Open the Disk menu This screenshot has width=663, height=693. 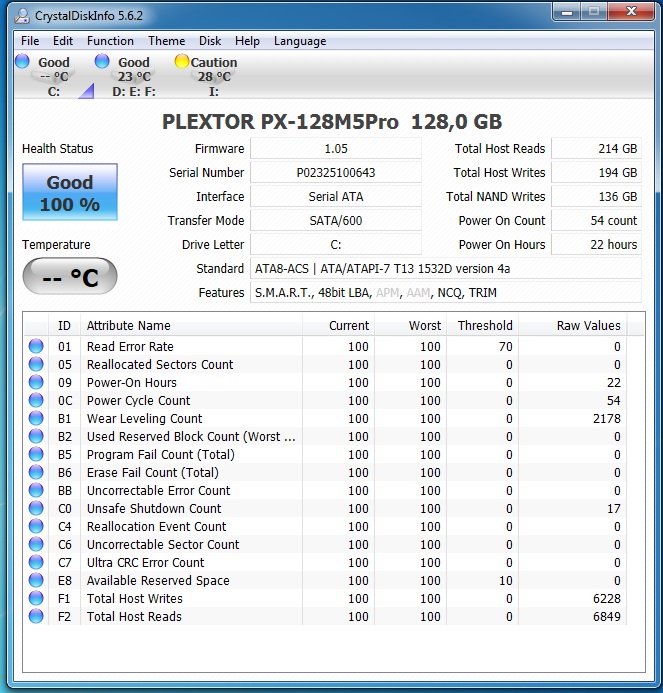tap(210, 41)
